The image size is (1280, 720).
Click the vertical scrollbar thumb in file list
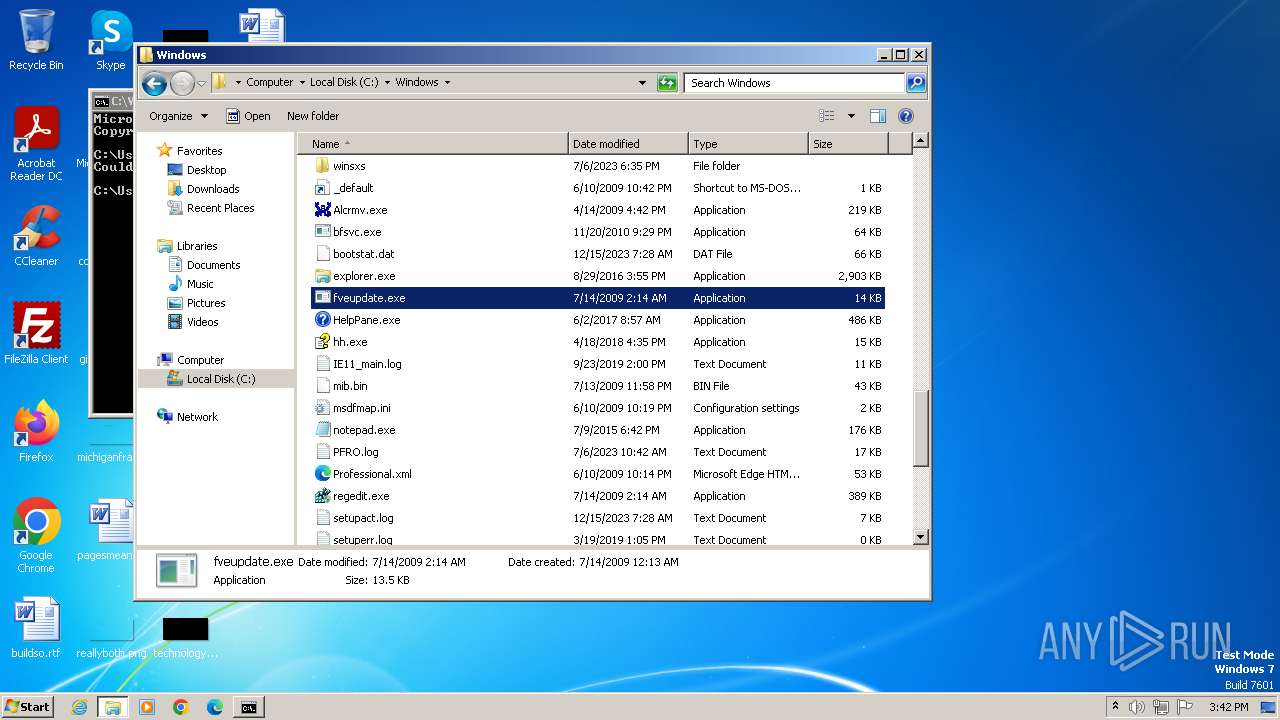pyautogui.click(x=921, y=427)
